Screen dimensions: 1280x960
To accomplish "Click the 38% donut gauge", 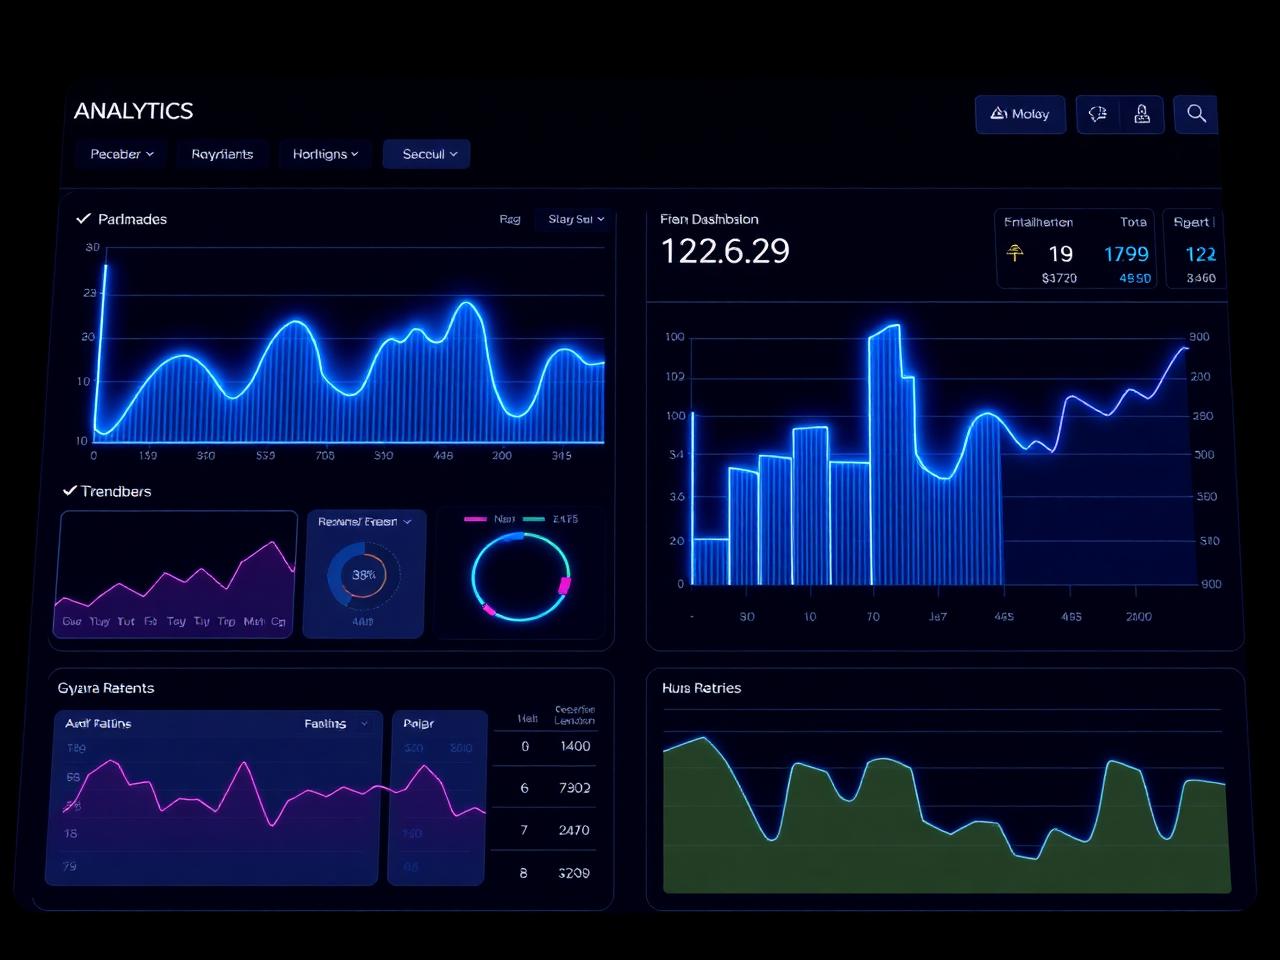I will pyautogui.click(x=364, y=575).
